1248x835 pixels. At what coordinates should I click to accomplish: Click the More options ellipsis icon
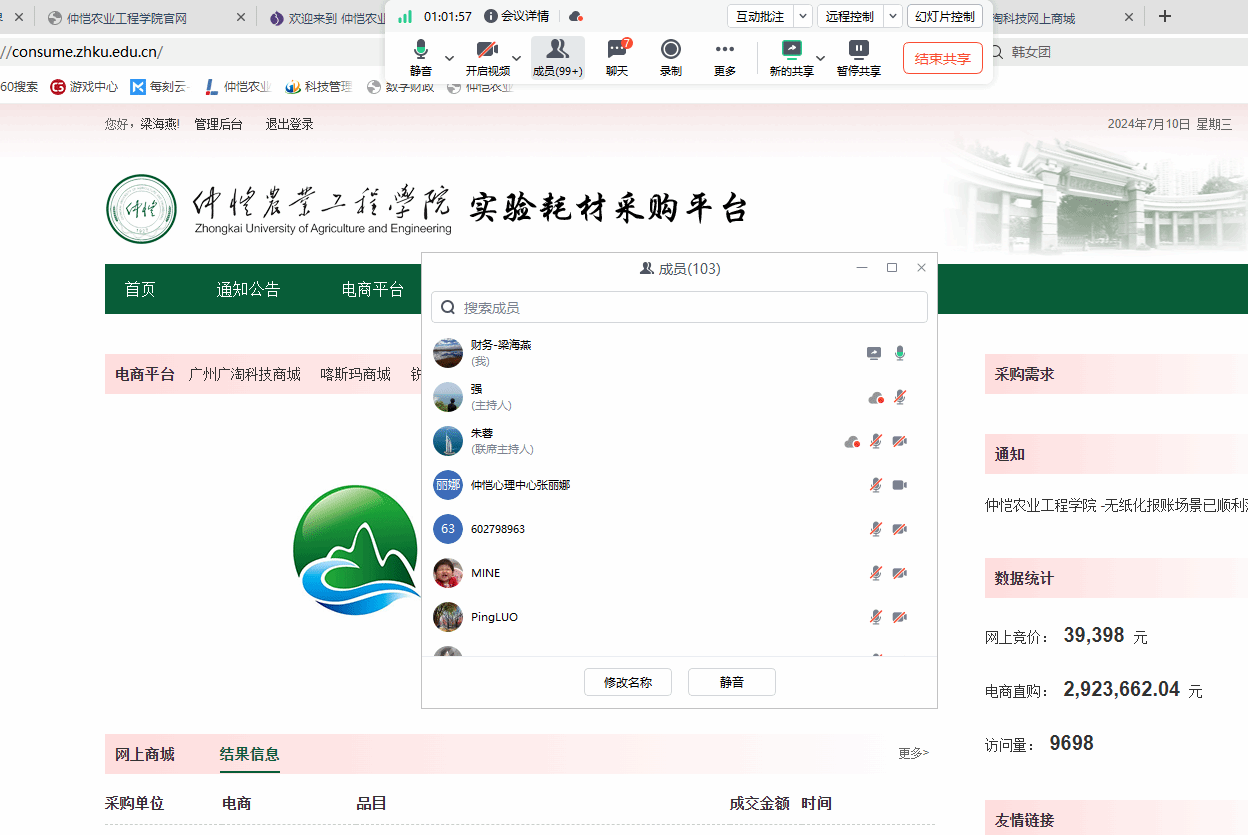(x=724, y=51)
